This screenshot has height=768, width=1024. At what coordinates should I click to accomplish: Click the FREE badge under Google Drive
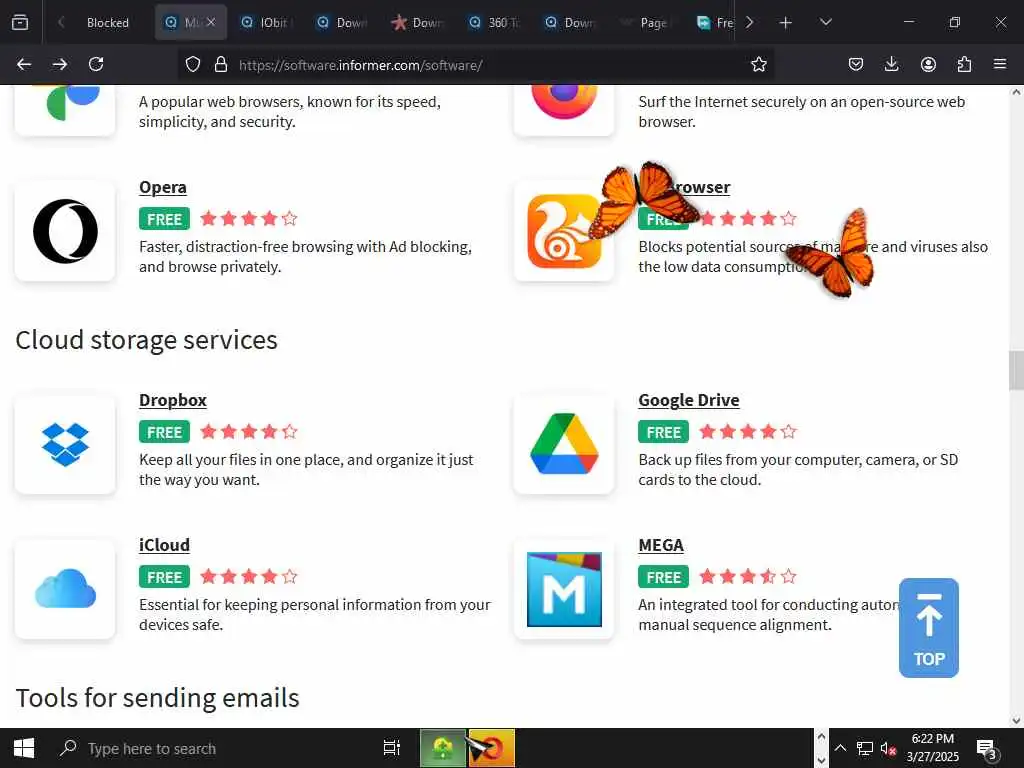coord(664,432)
